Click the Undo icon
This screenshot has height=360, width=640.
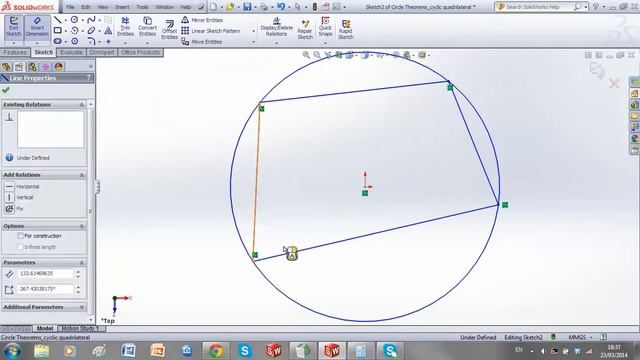[281, 7]
